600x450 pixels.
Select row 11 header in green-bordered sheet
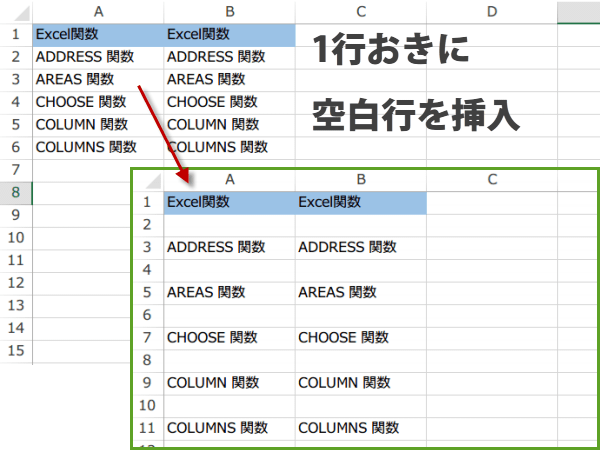coord(148,429)
